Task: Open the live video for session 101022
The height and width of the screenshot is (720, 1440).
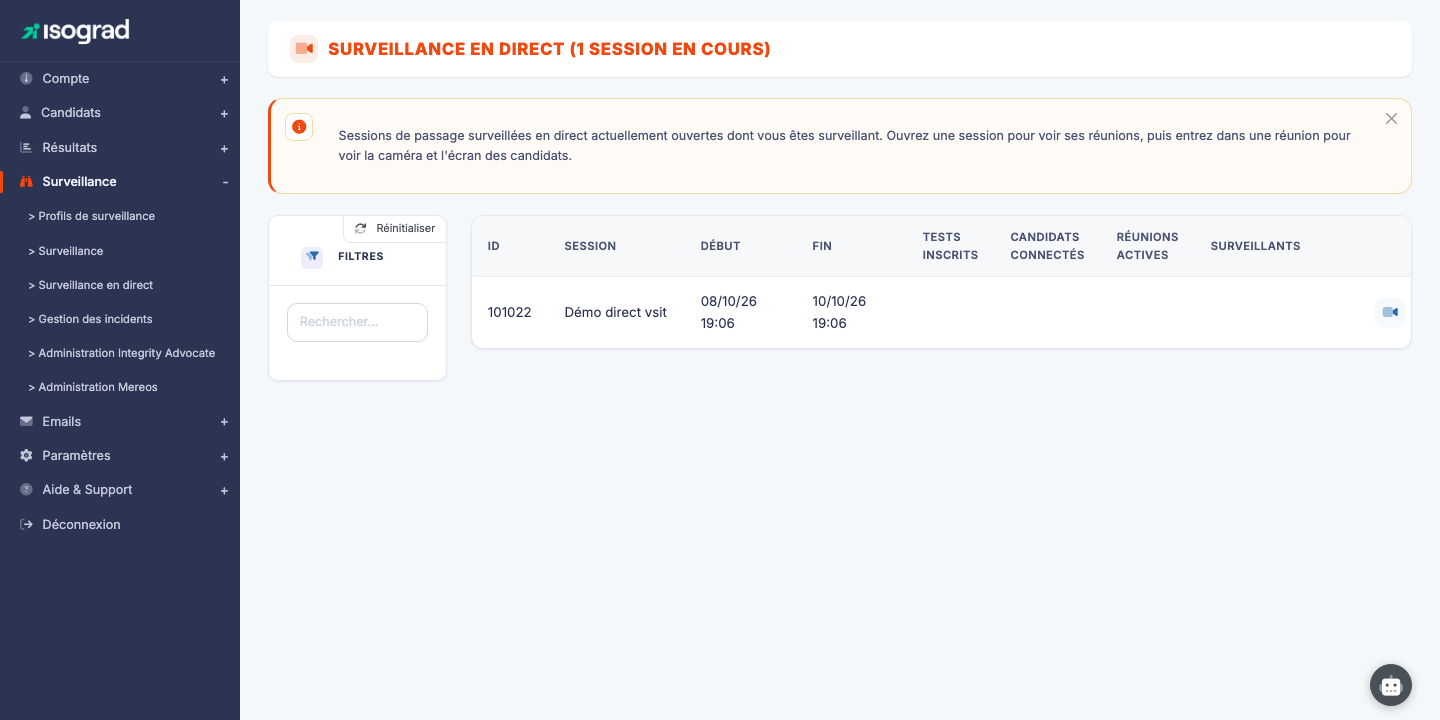Action: click(x=1390, y=313)
